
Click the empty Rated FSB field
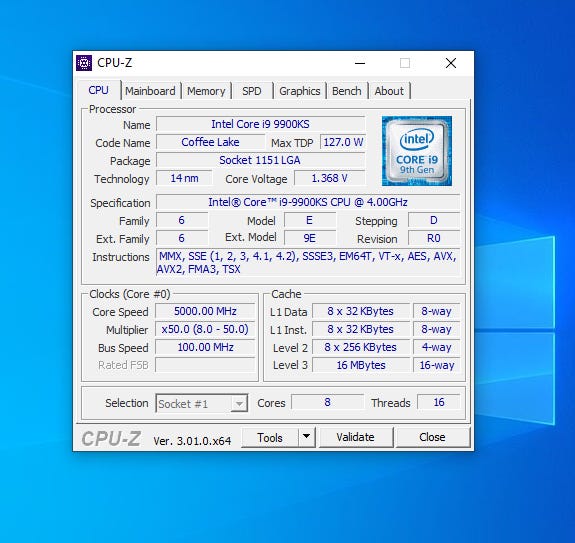[205, 365]
